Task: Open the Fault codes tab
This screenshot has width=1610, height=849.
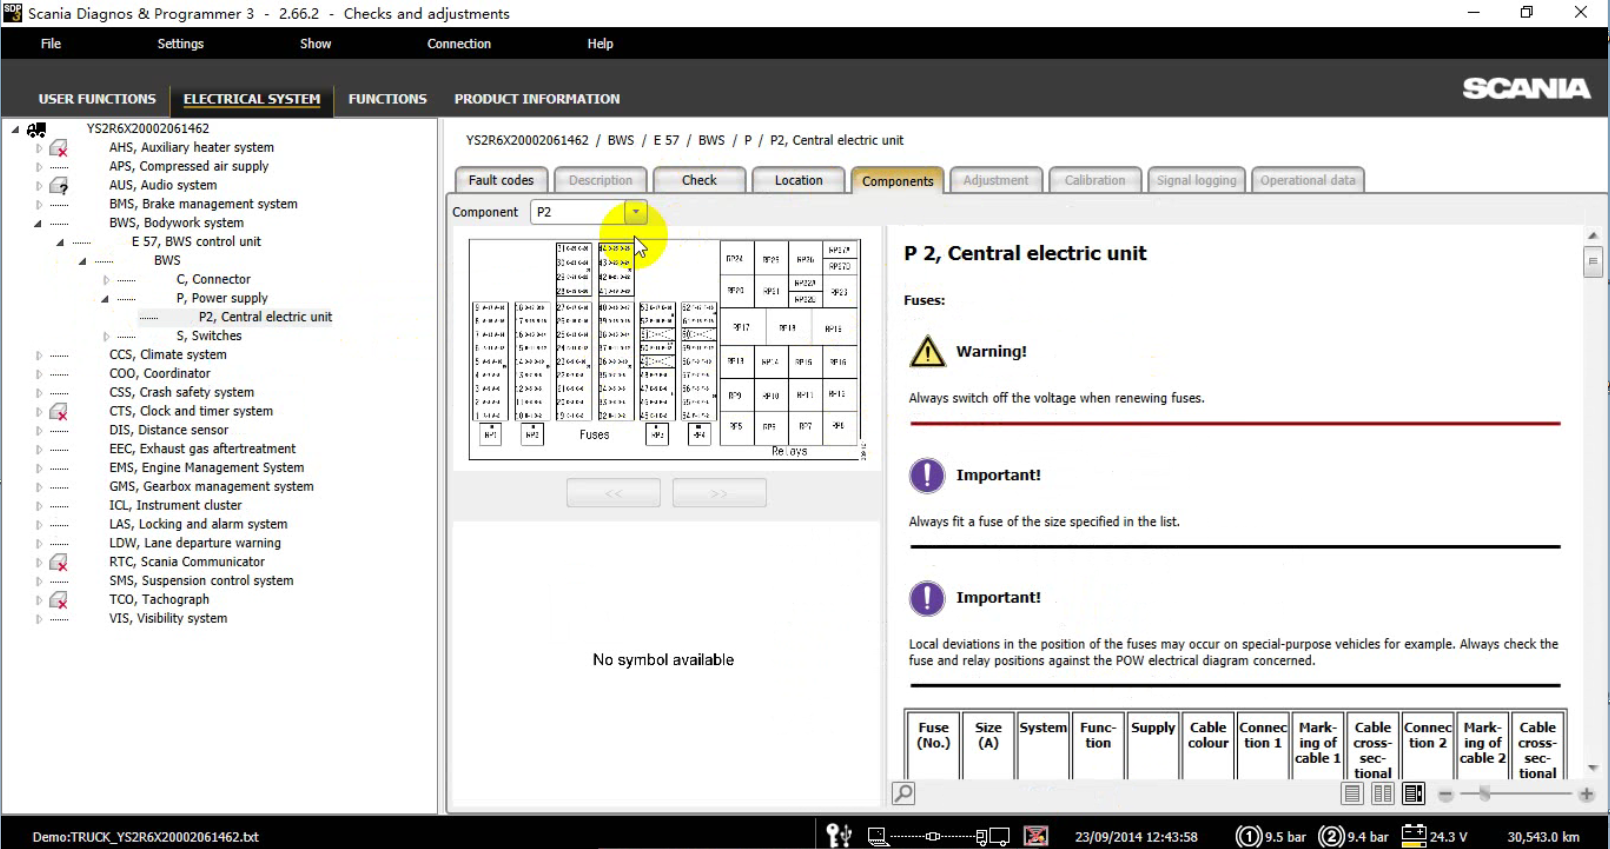Action: pos(501,180)
